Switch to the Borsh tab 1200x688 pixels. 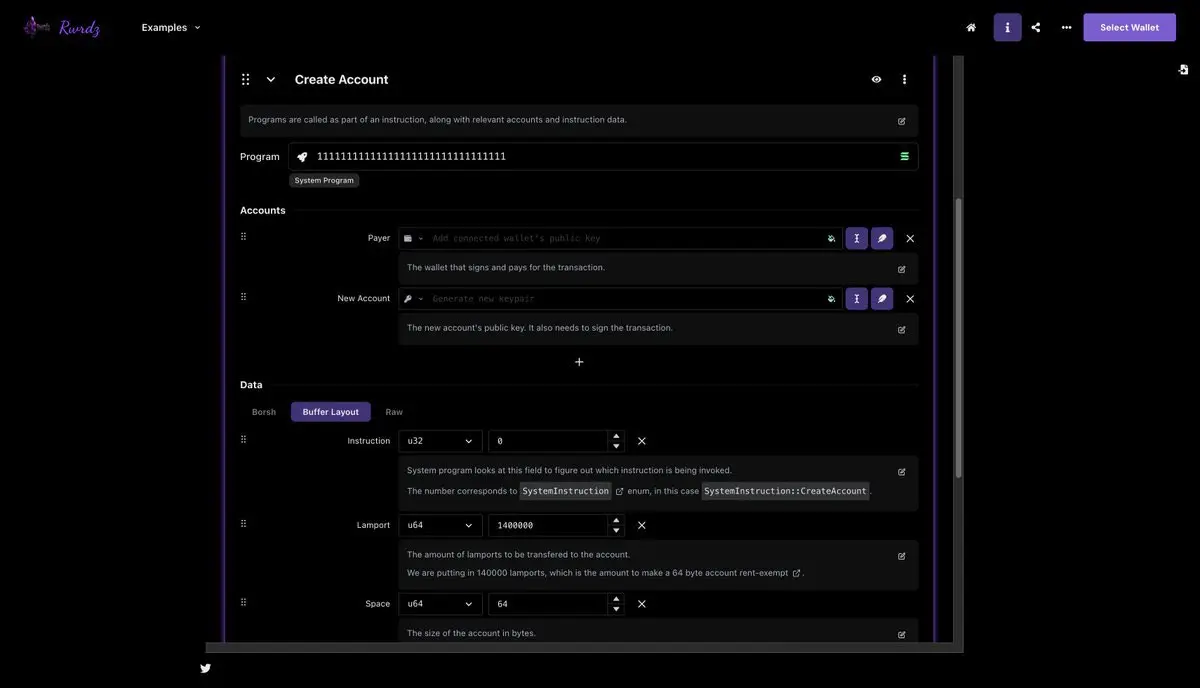(264, 412)
